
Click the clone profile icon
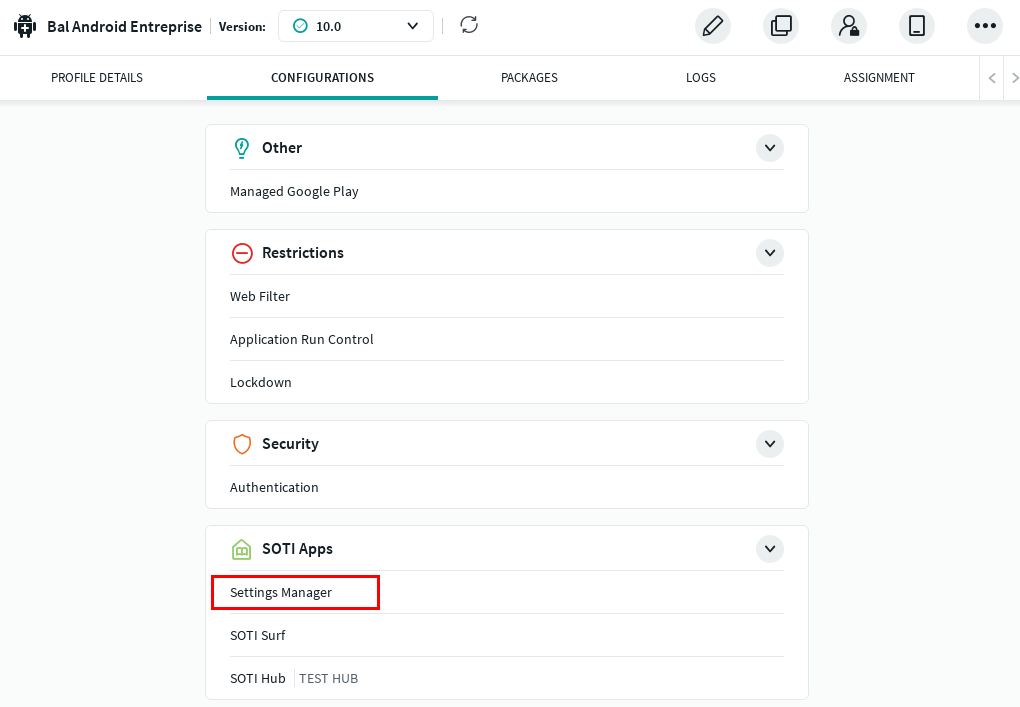780,26
